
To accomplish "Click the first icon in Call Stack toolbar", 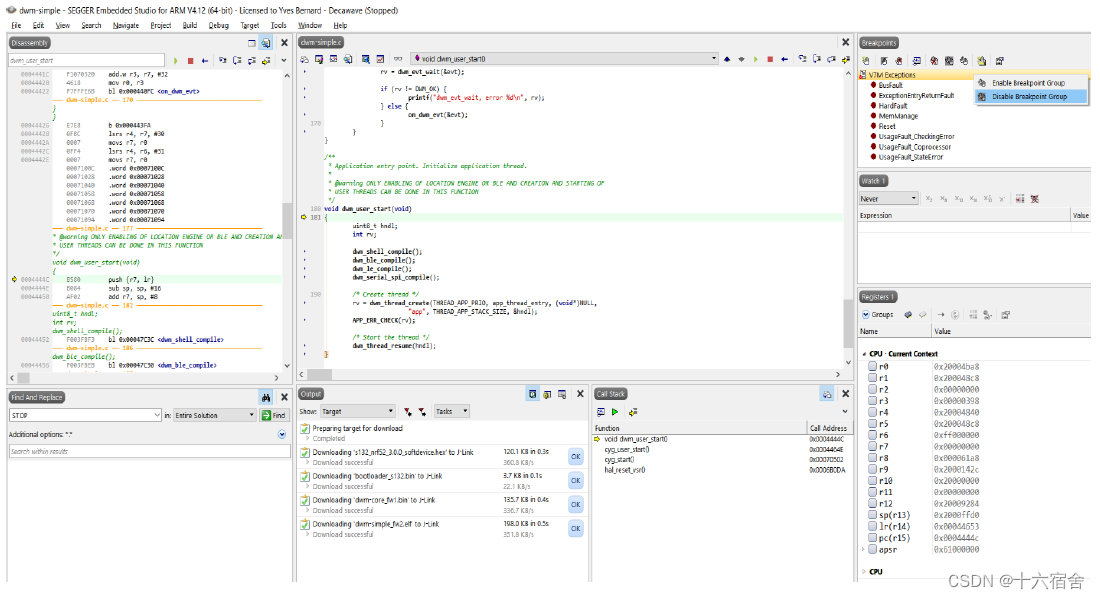I will pyautogui.click(x=601, y=412).
